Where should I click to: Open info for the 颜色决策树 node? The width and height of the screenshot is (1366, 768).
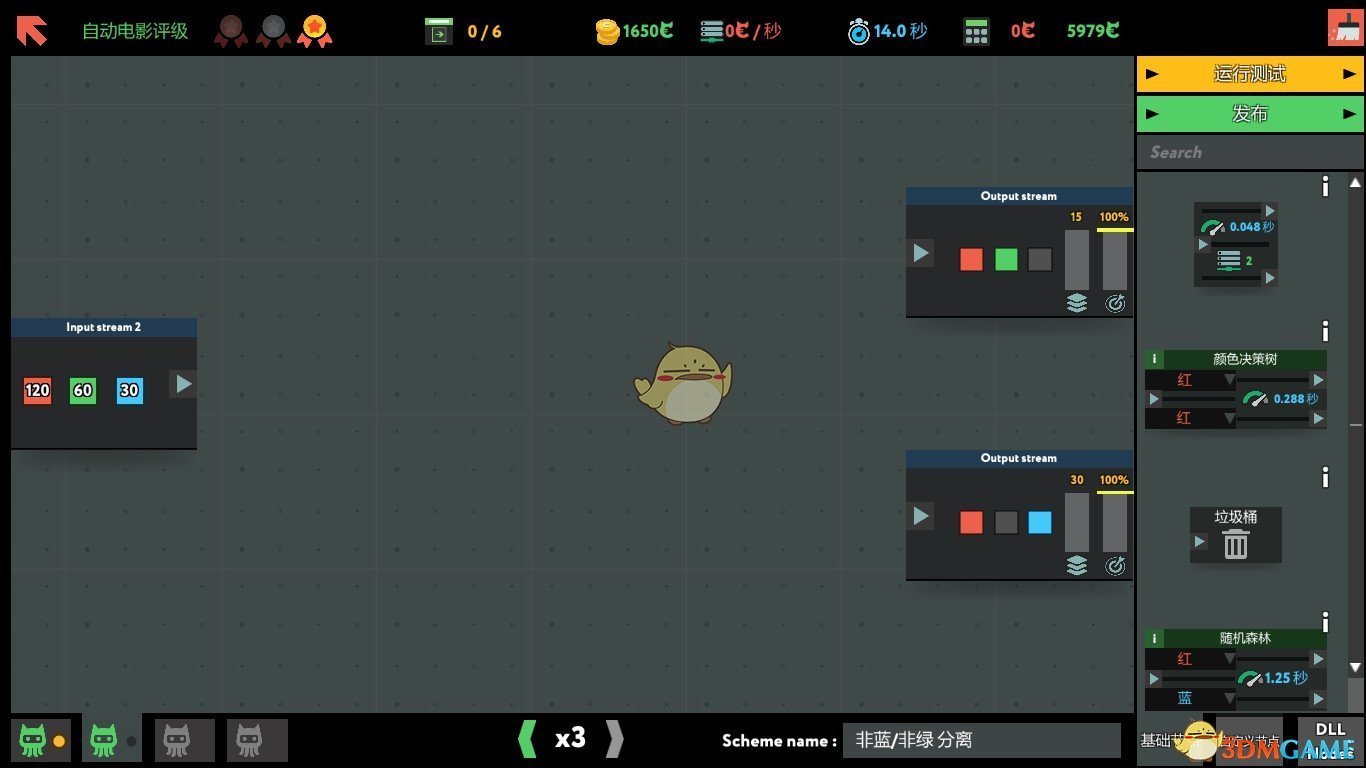pos(1325,331)
